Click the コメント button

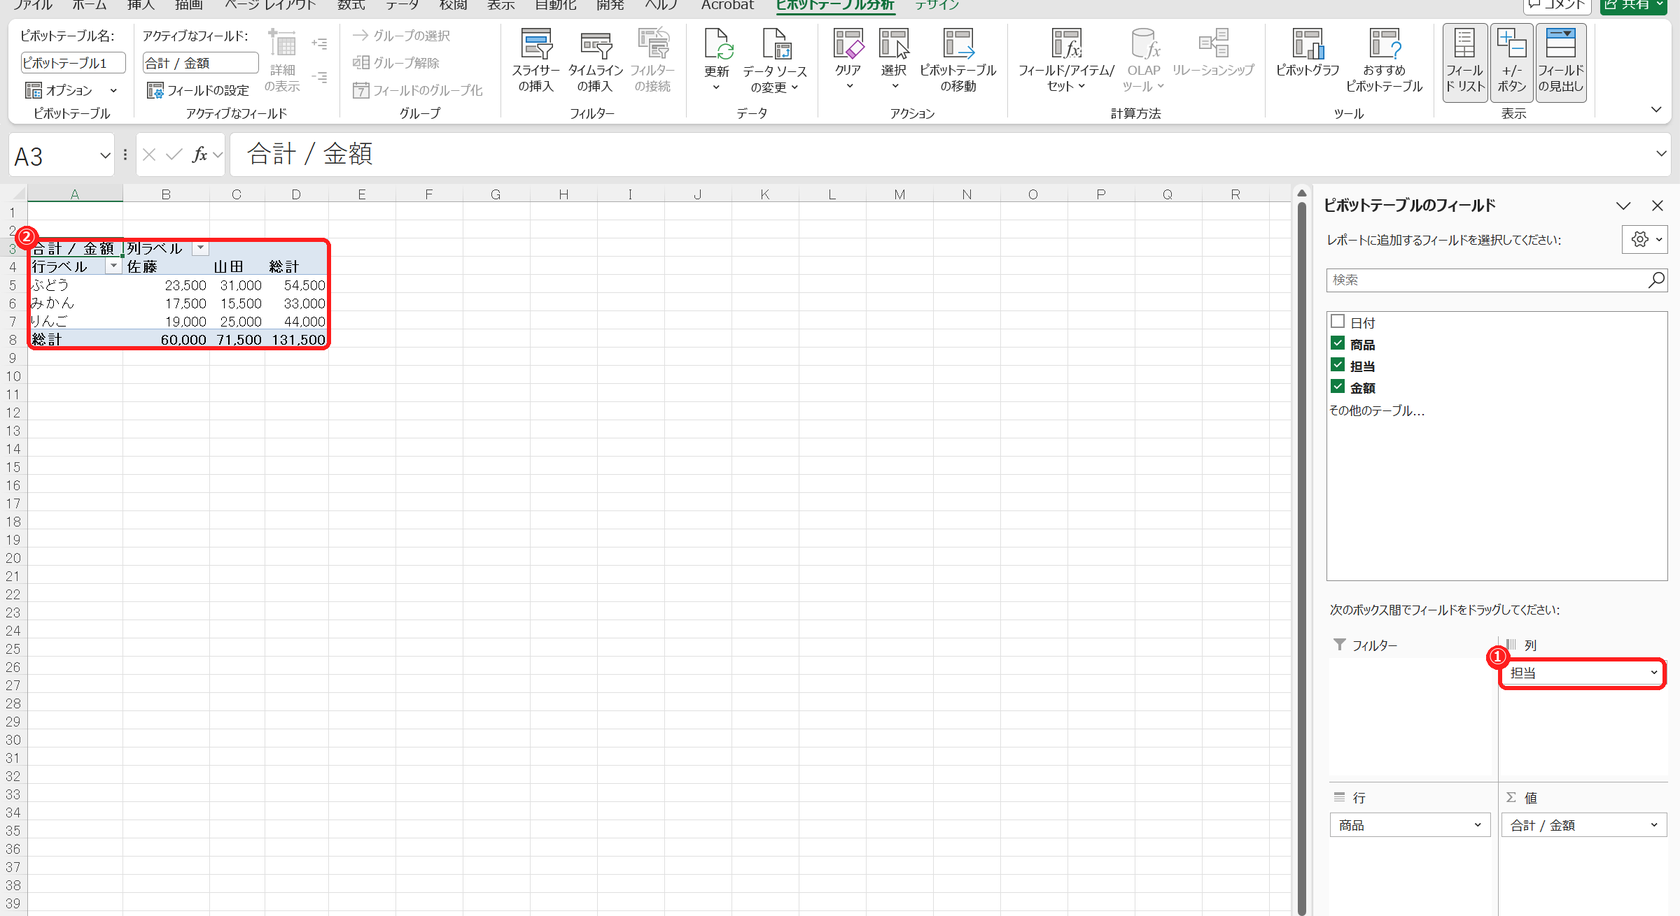1556,6
